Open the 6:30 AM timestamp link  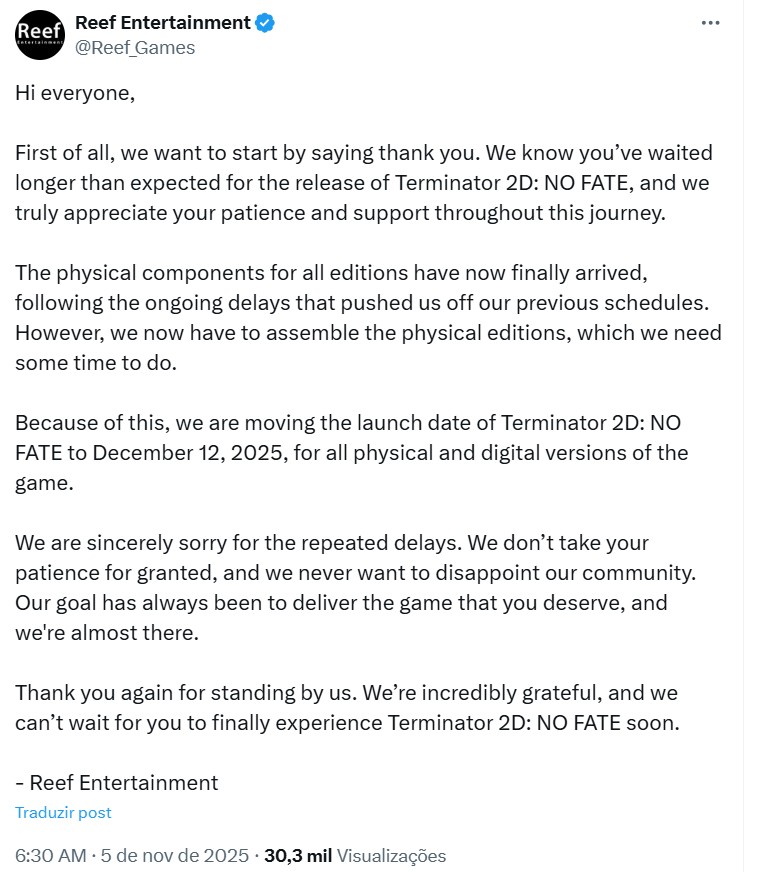[50, 856]
